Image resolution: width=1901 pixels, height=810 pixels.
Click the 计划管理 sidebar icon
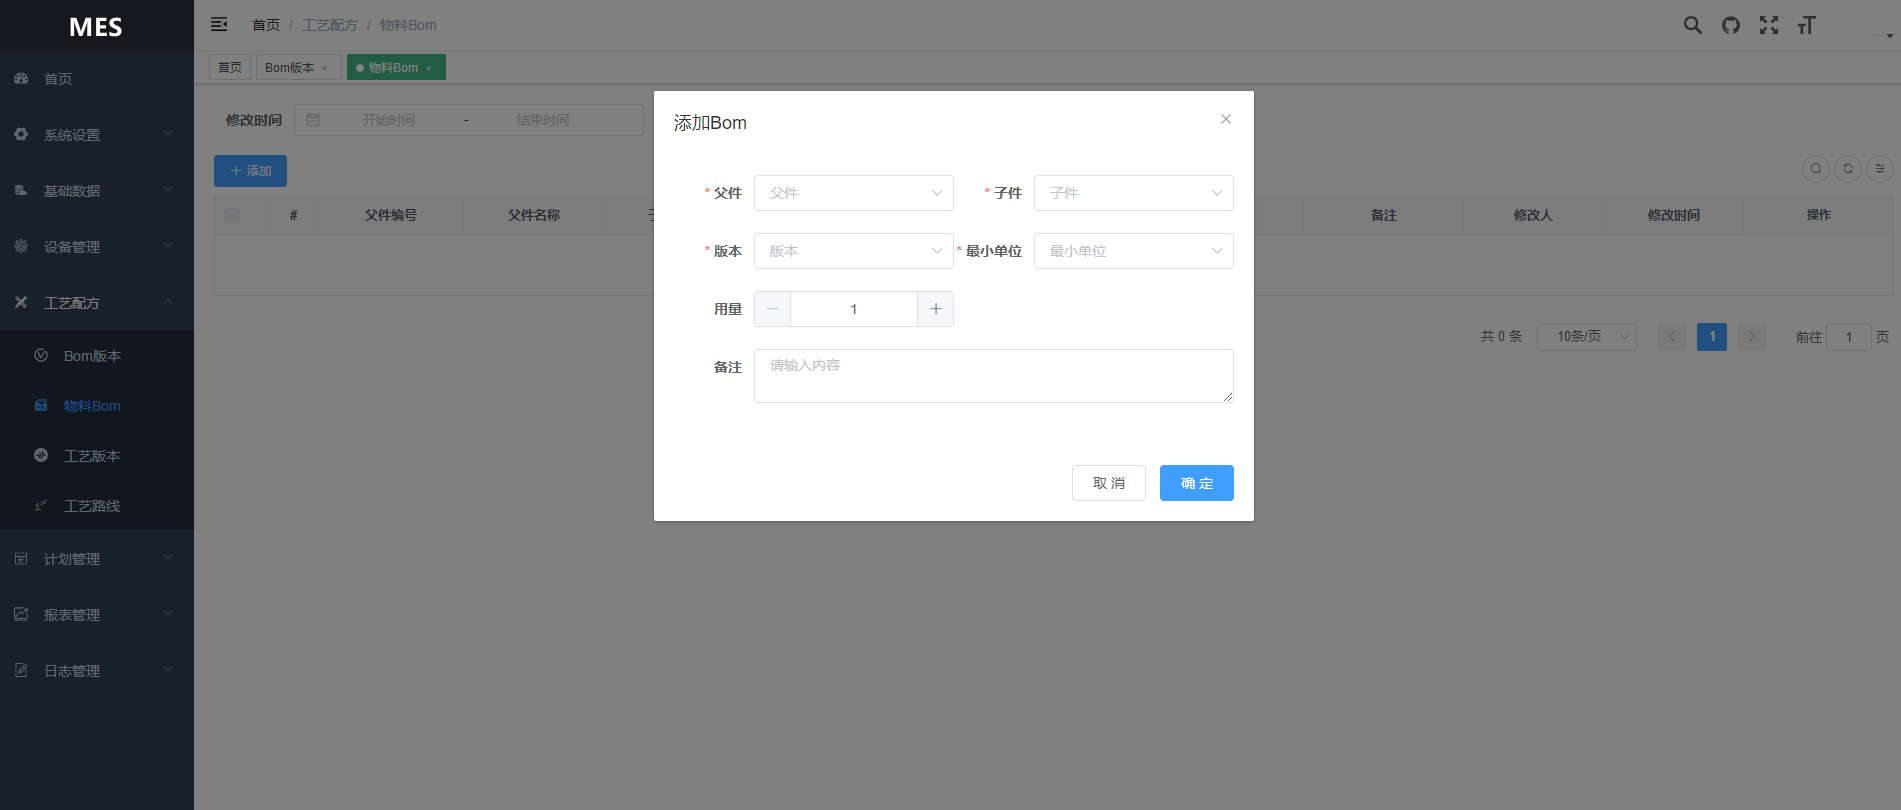[21, 558]
